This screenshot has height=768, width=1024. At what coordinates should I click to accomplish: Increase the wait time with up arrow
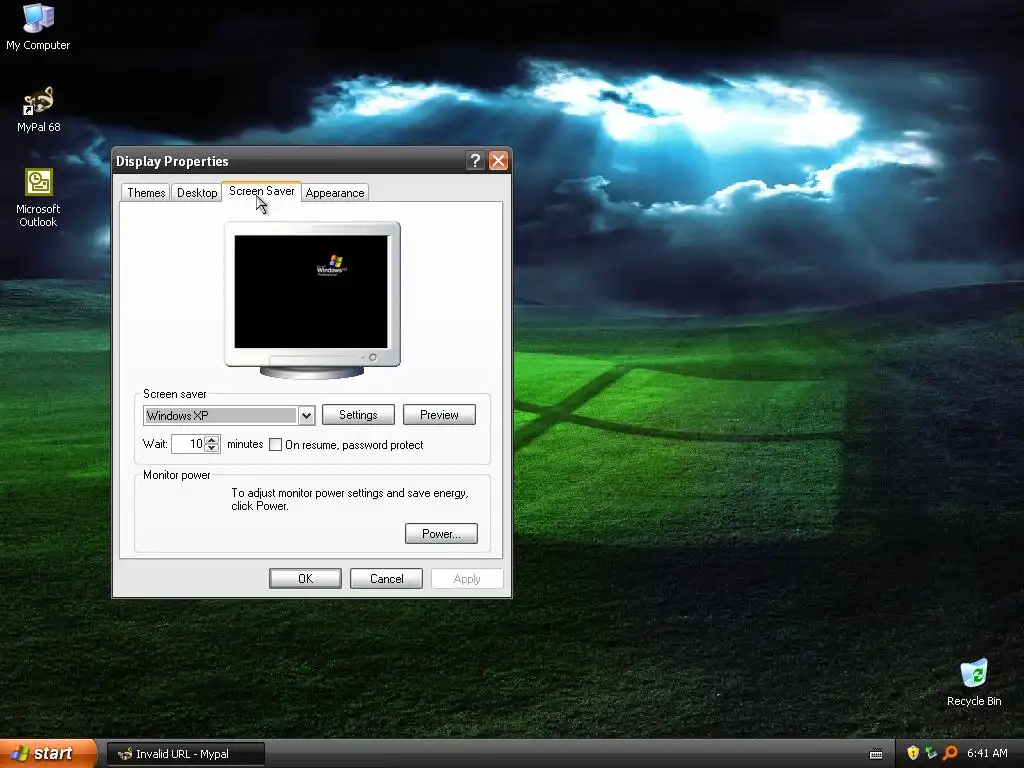point(212,440)
